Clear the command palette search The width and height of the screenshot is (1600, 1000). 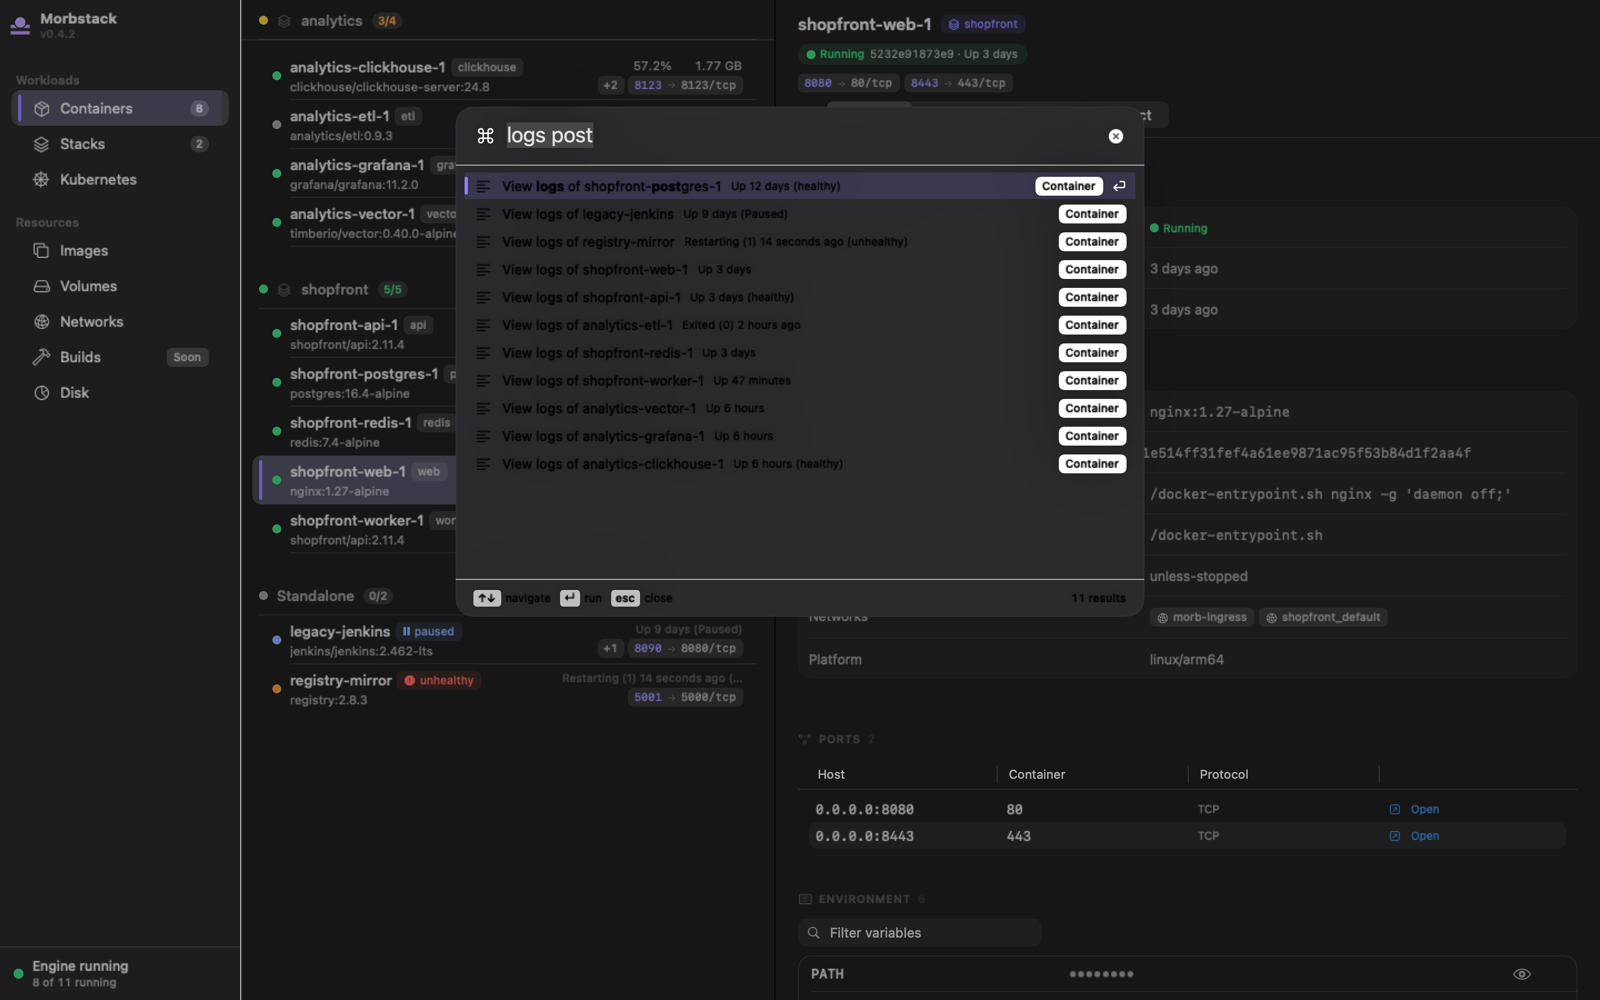pos(1115,136)
